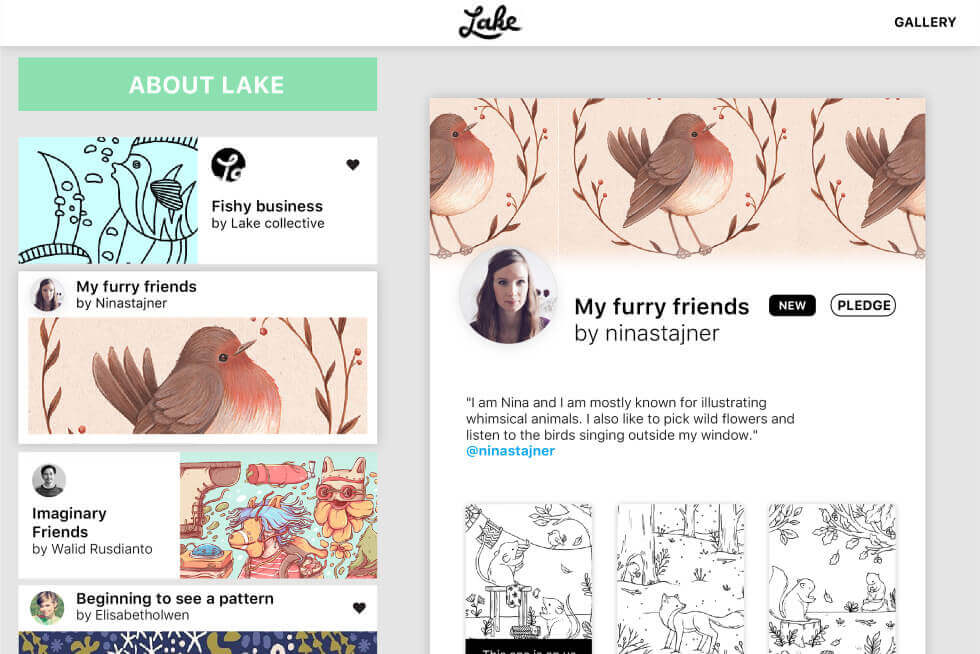Screen dimensions: 980x654
Task: Open the About Lake banner
Action: tap(198, 84)
